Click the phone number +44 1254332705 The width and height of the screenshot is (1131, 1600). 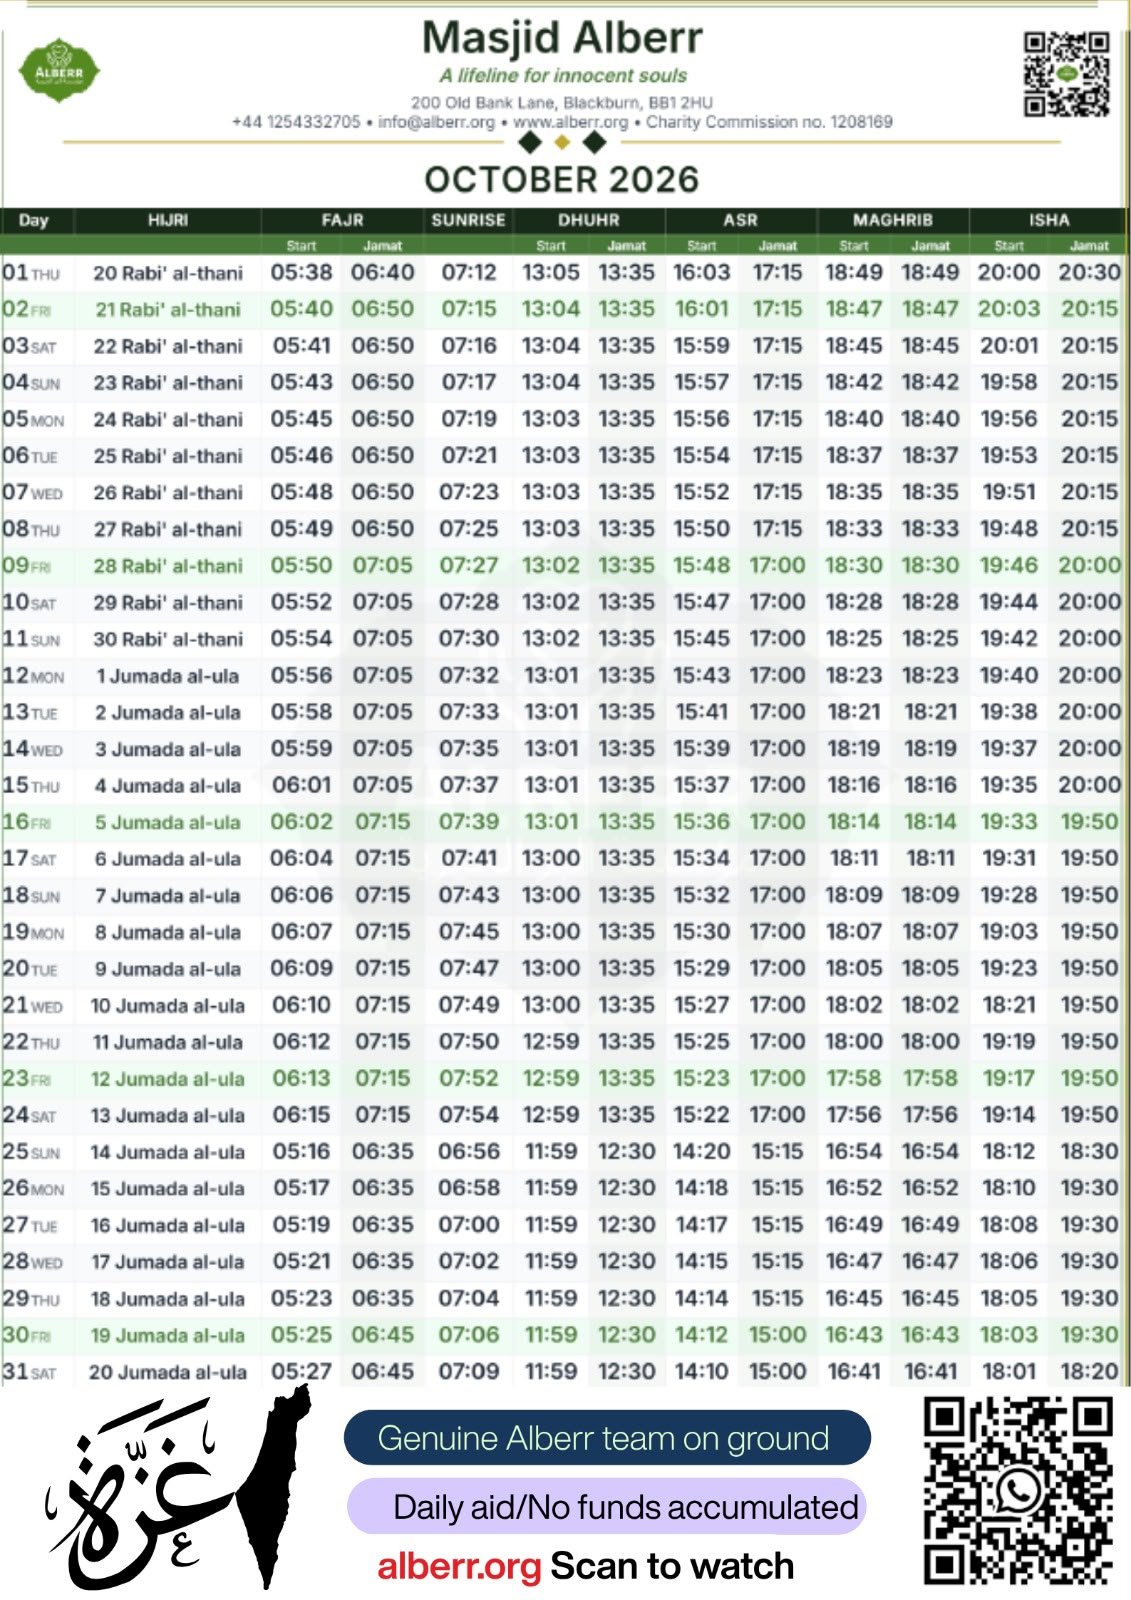click(296, 122)
